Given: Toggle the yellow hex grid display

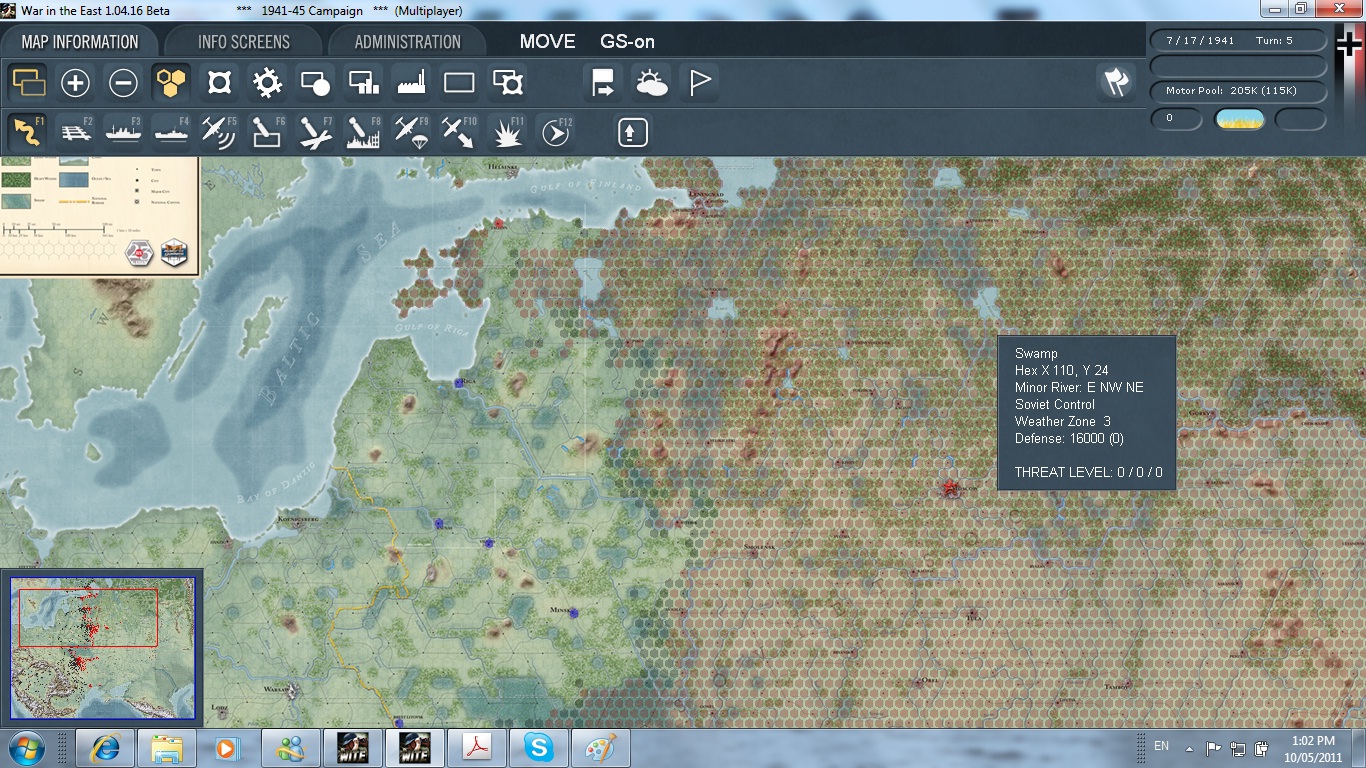Looking at the screenshot, I should tap(171, 83).
